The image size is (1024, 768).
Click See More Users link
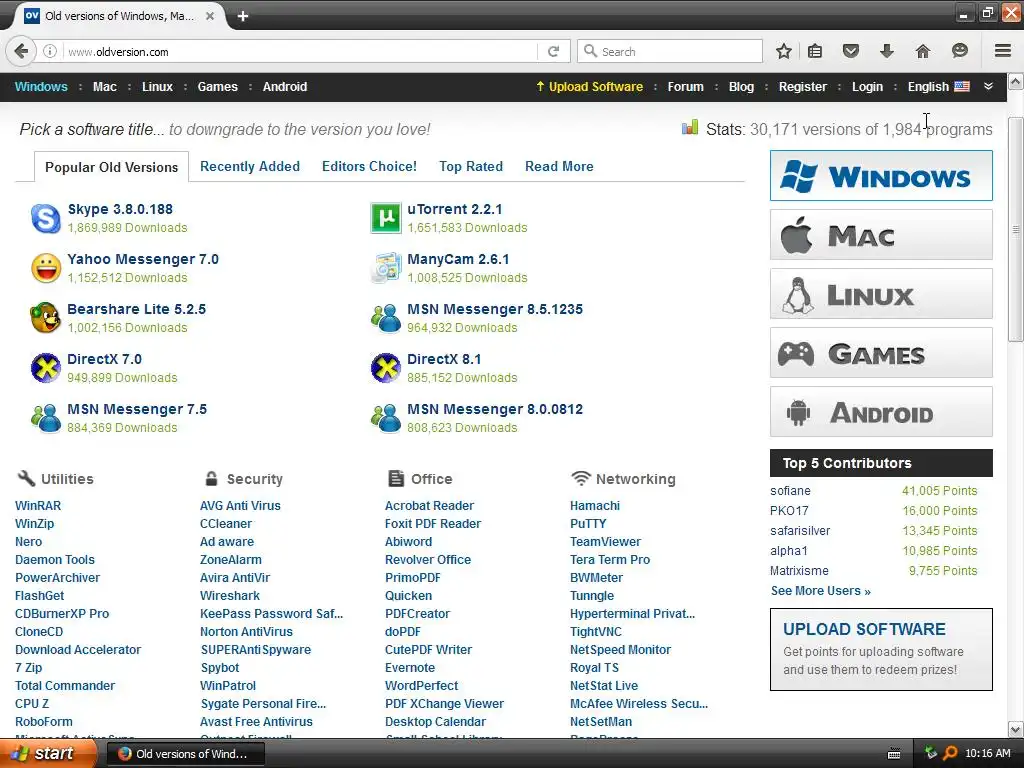coord(820,591)
